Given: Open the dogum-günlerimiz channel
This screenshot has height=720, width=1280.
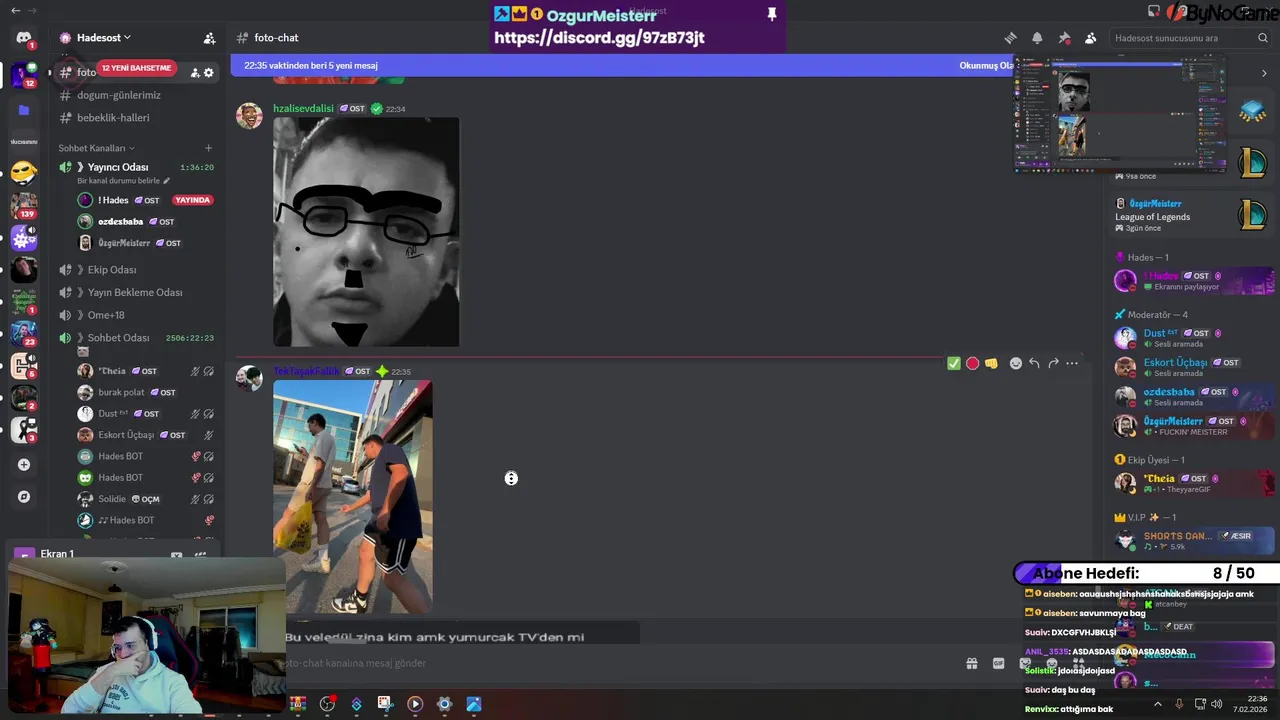Looking at the screenshot, I should pyautogui.click(x=118, y=95).
